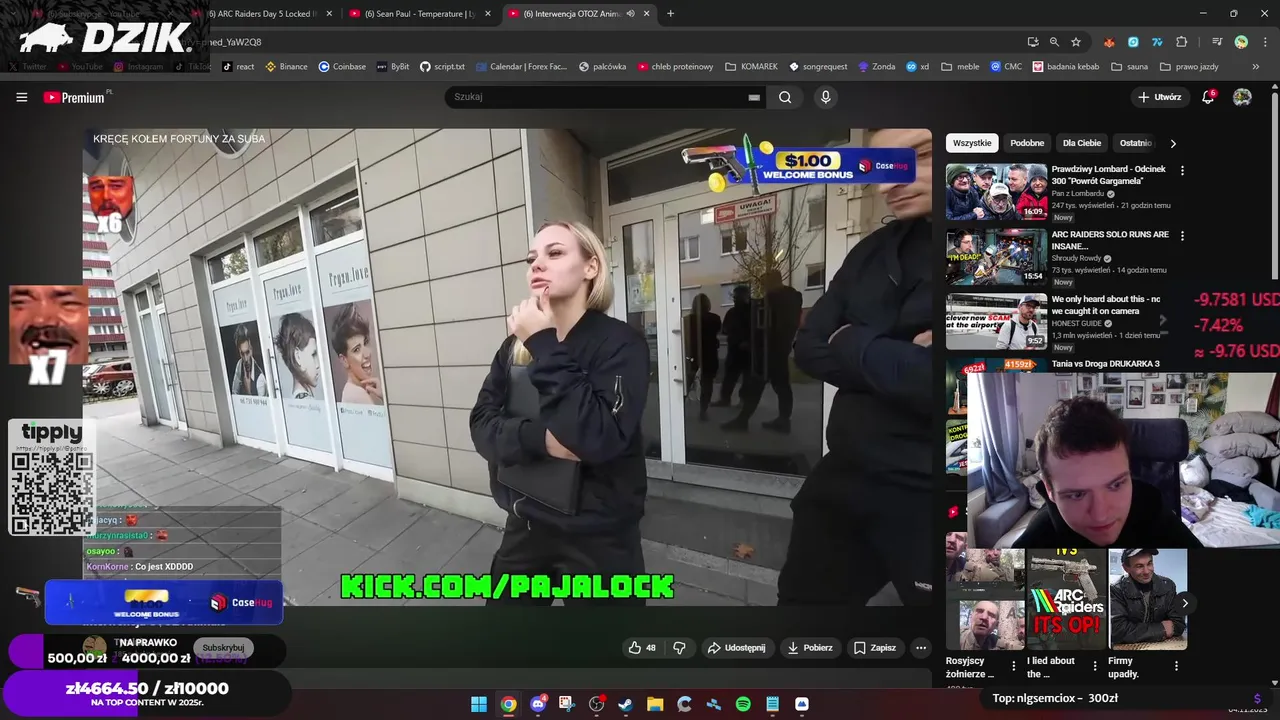Open 'We only heard about this' video title
Screen dimensions: 1280x720
[x=1106, y=305]
